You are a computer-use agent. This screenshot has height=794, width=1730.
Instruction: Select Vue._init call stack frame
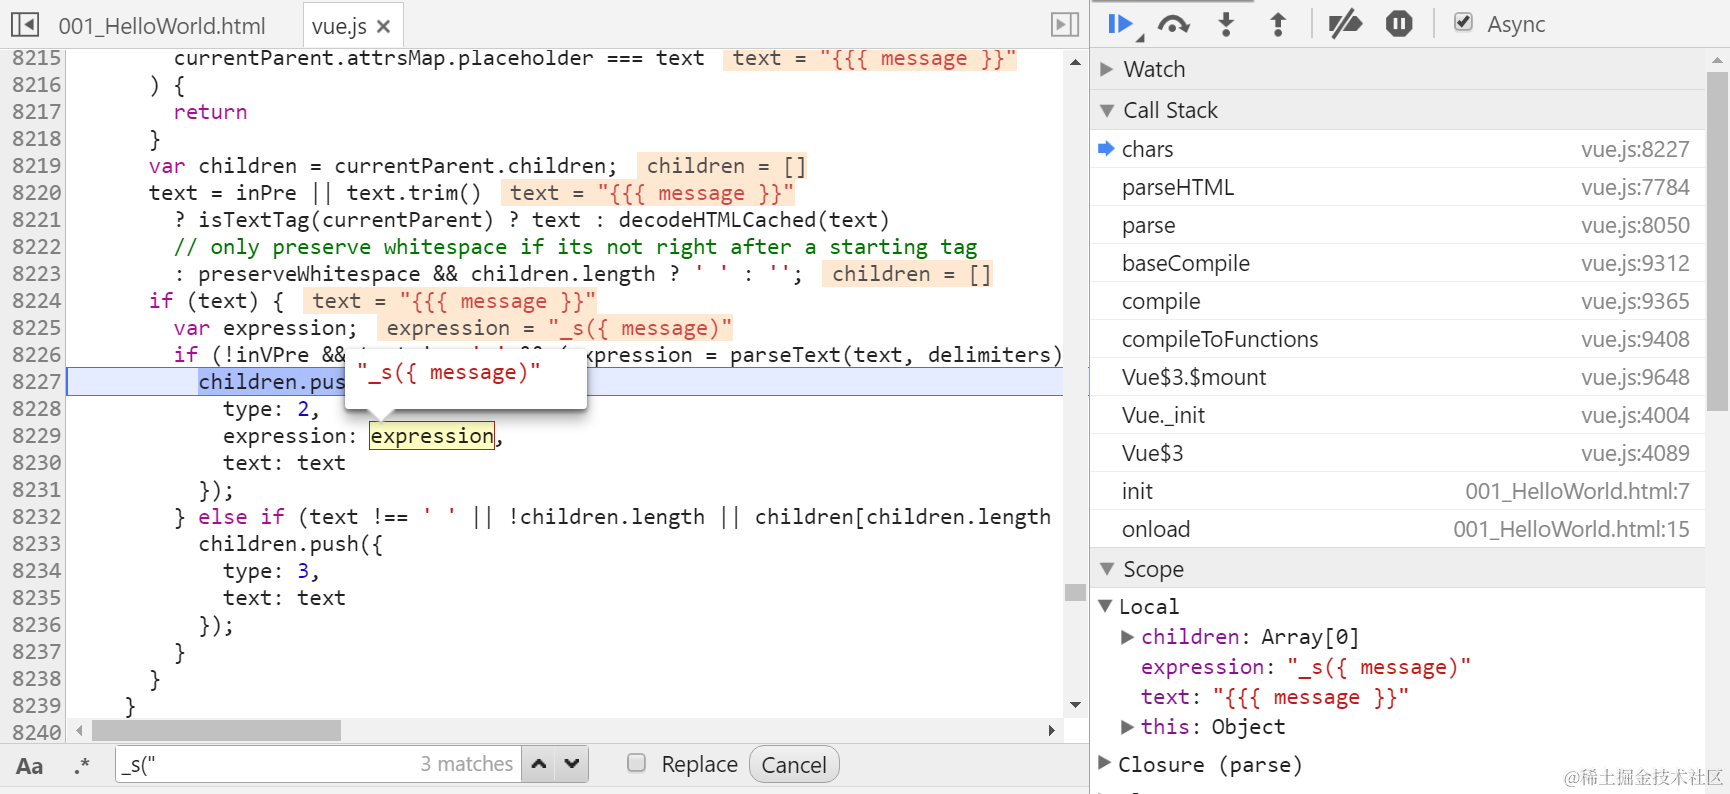click(1397, 415)
